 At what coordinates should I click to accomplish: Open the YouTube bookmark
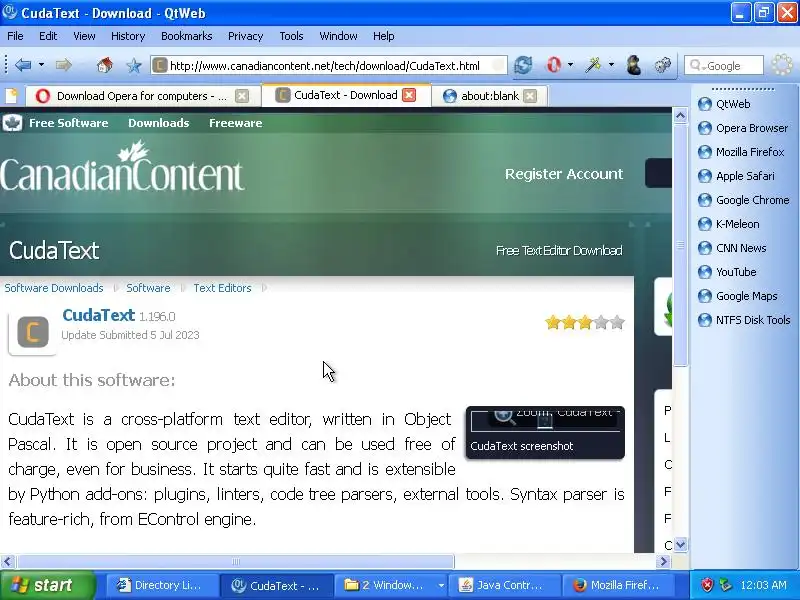[727, 272]
